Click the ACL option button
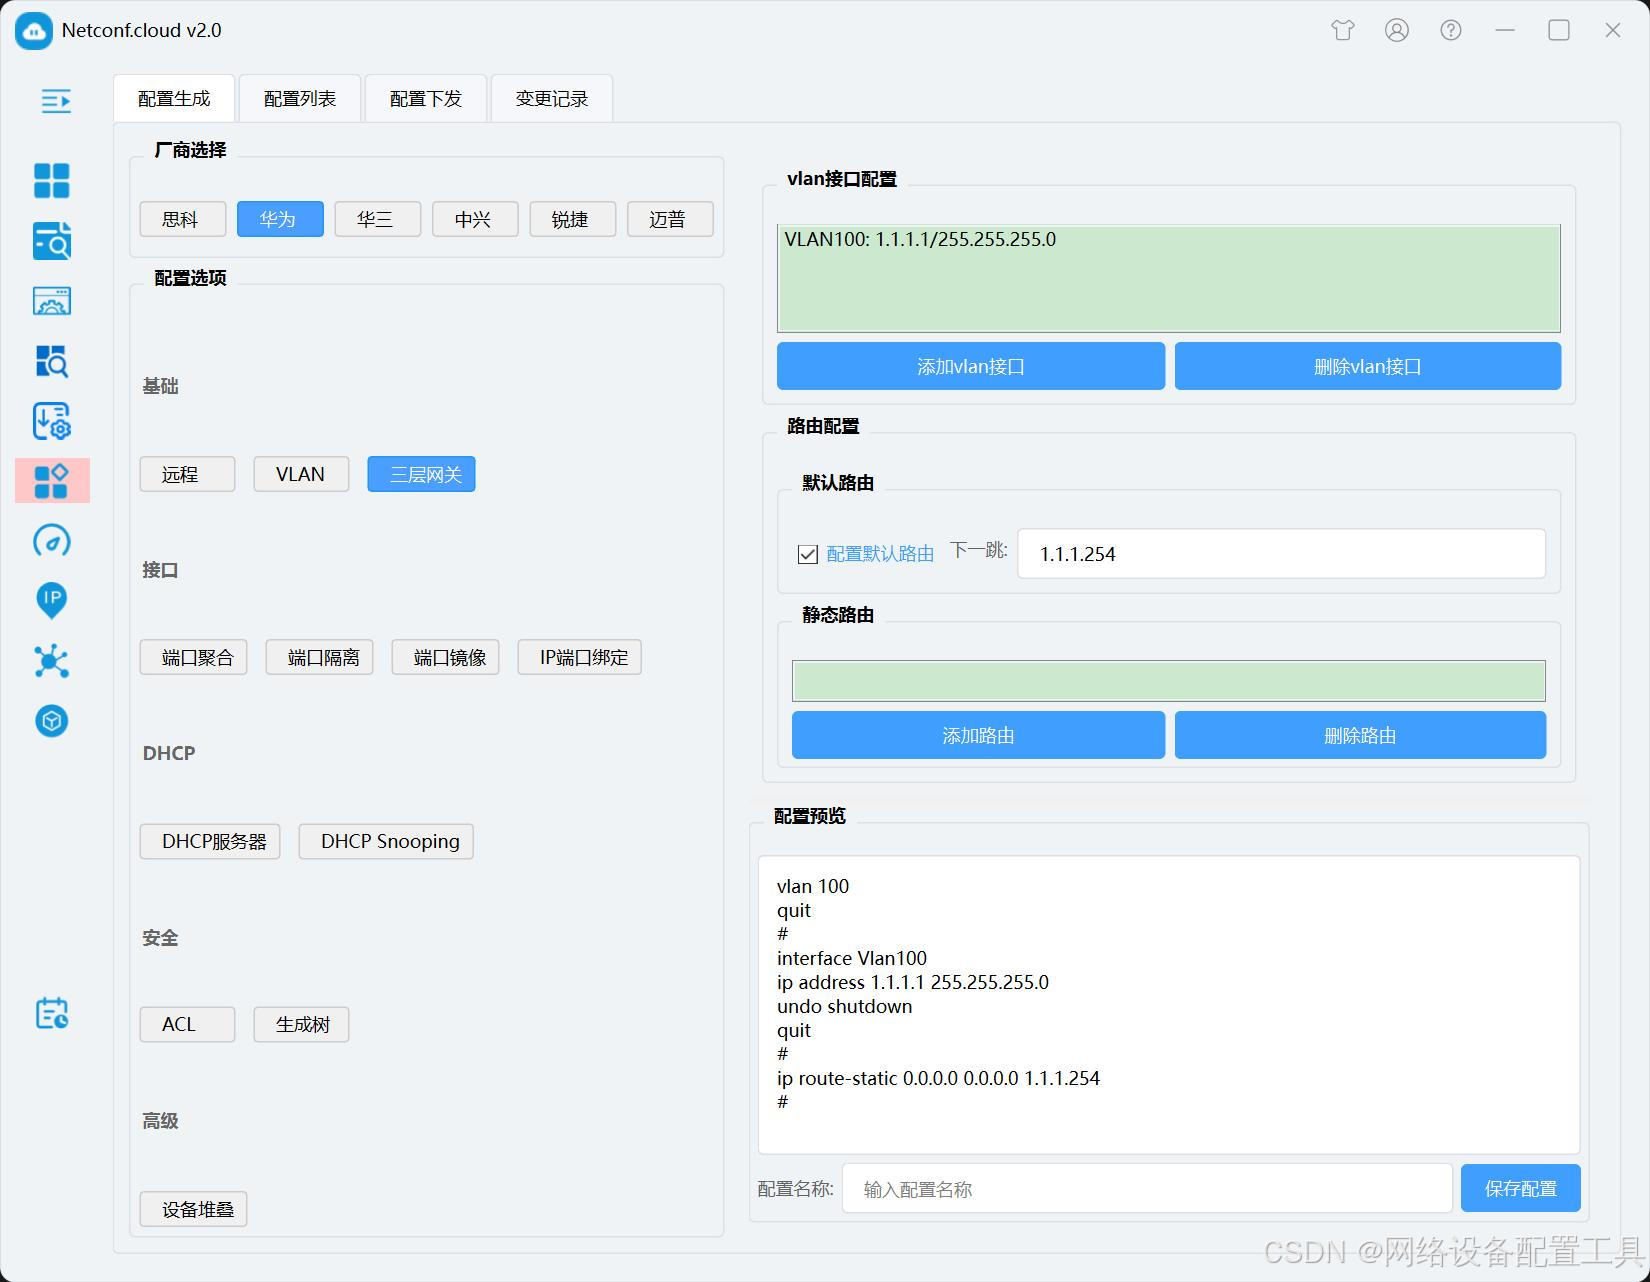1650x1282 pixels. 187,1024
